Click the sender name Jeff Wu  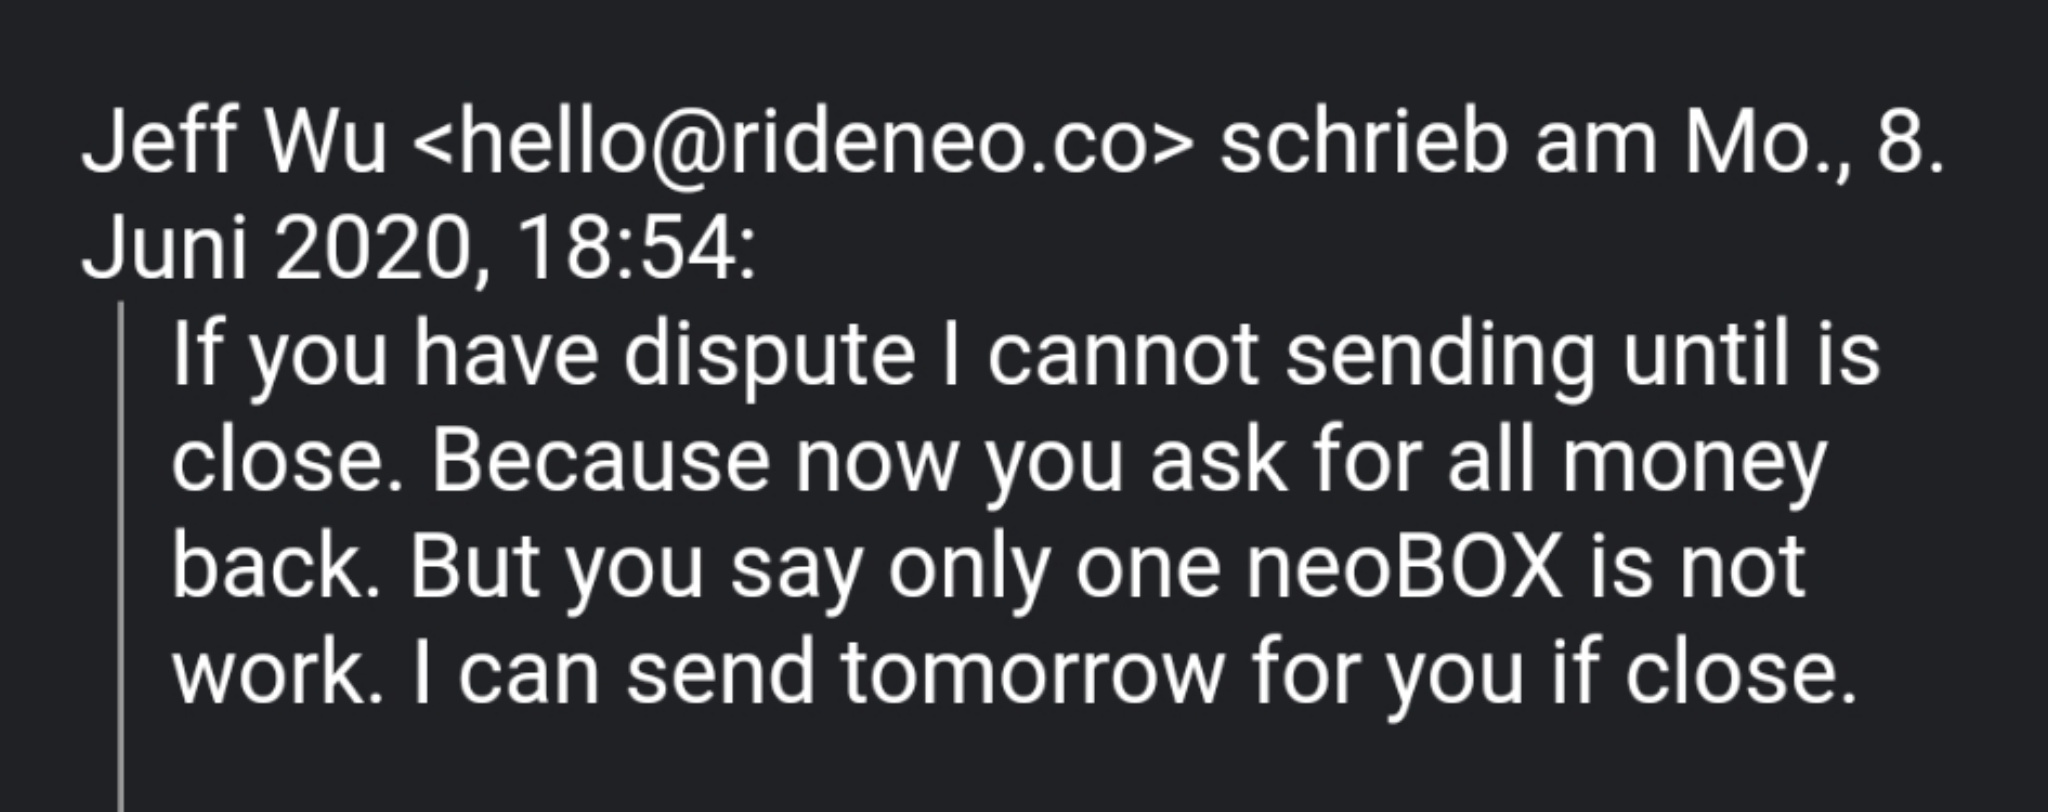point(234,144)
